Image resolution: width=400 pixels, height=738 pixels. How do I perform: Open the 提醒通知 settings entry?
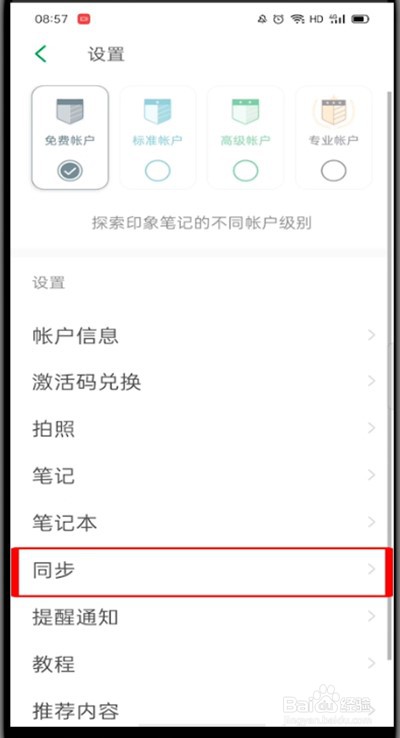pyautogui.click(x=202, y=617)
